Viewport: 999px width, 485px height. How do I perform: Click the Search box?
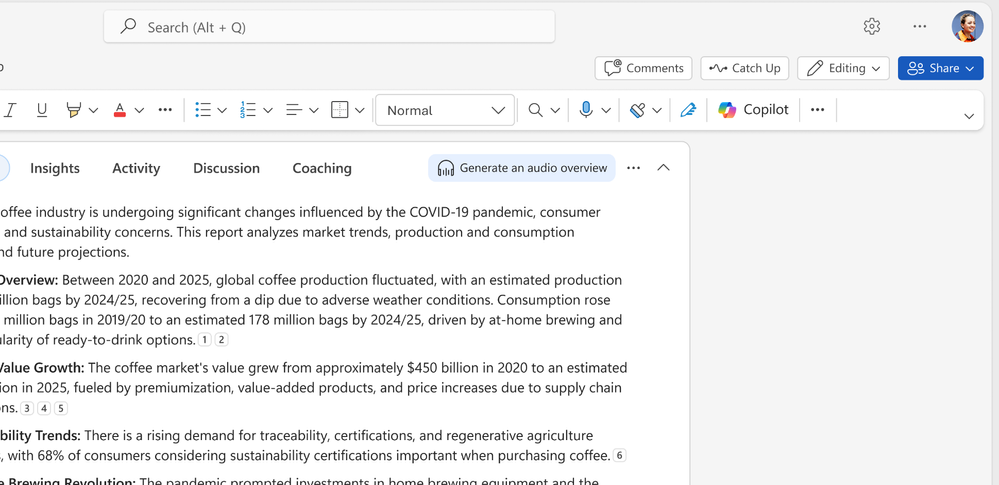pos(329,27)
